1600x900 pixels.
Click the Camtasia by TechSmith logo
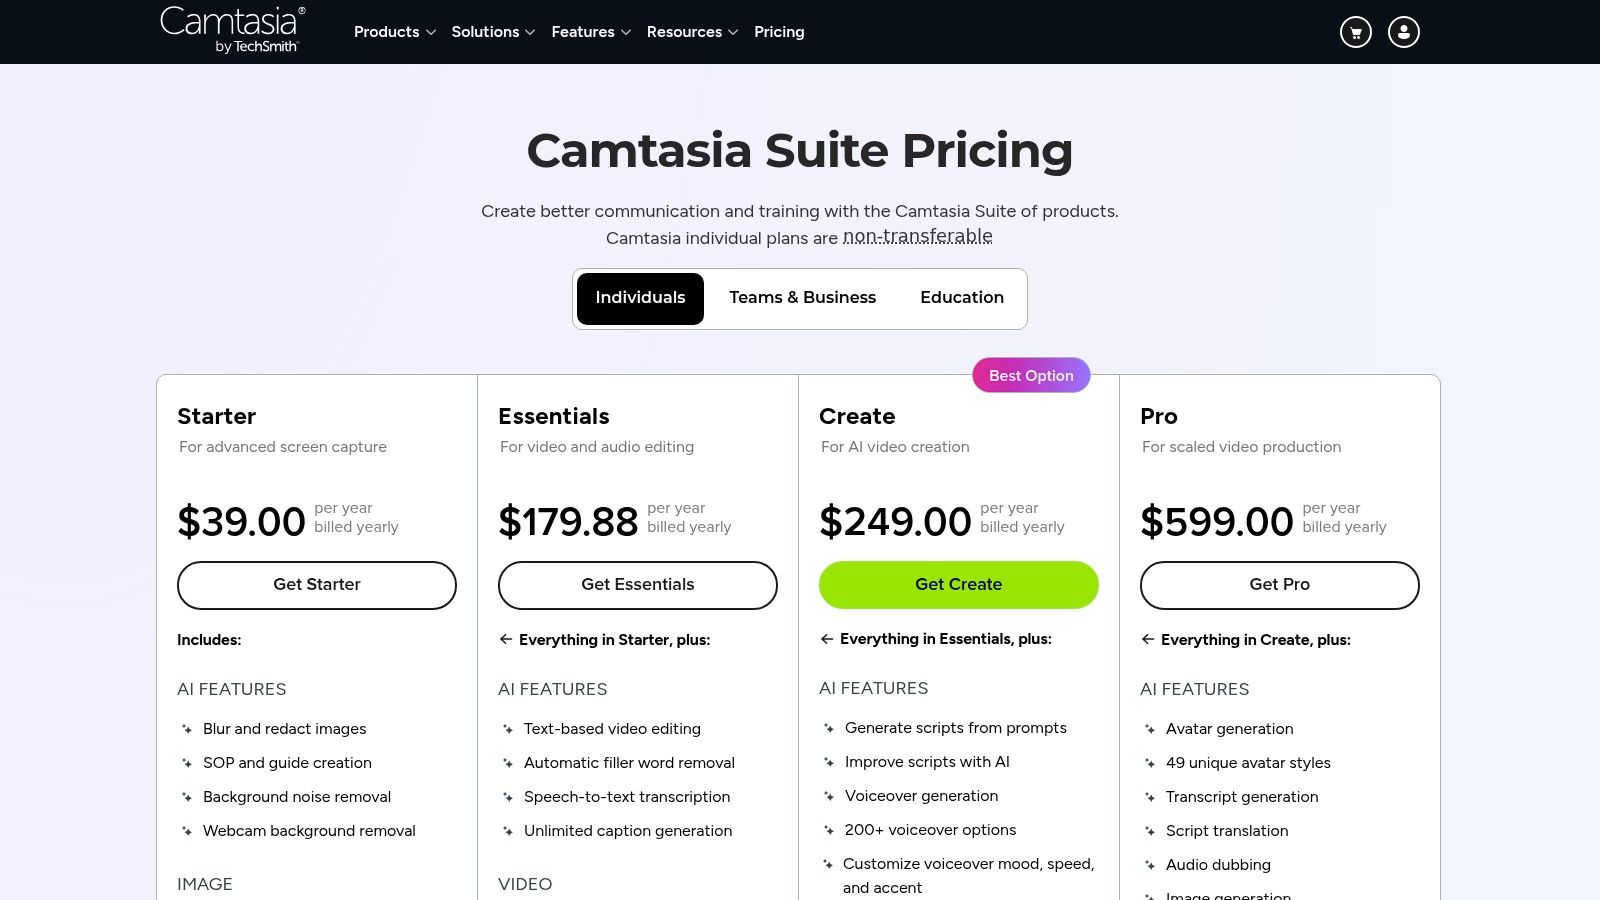pos(232,30)
